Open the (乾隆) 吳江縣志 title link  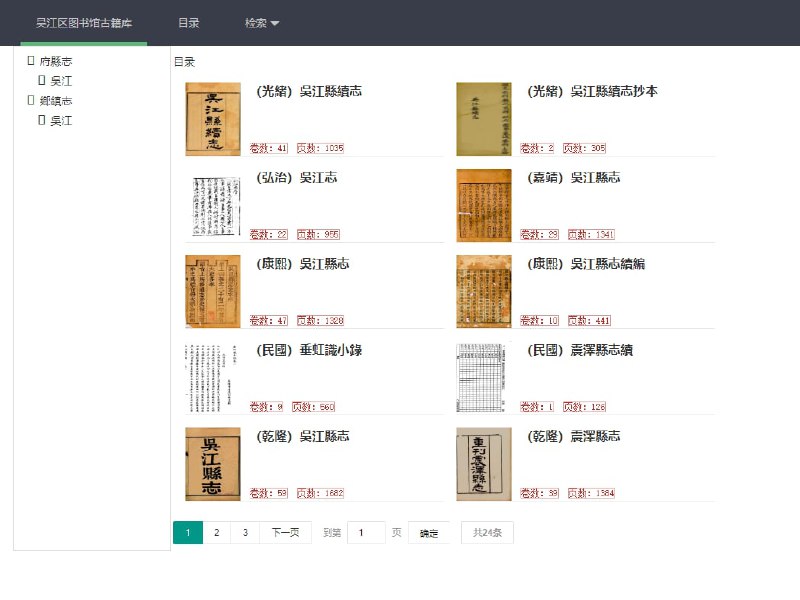(x=303, y=437)
